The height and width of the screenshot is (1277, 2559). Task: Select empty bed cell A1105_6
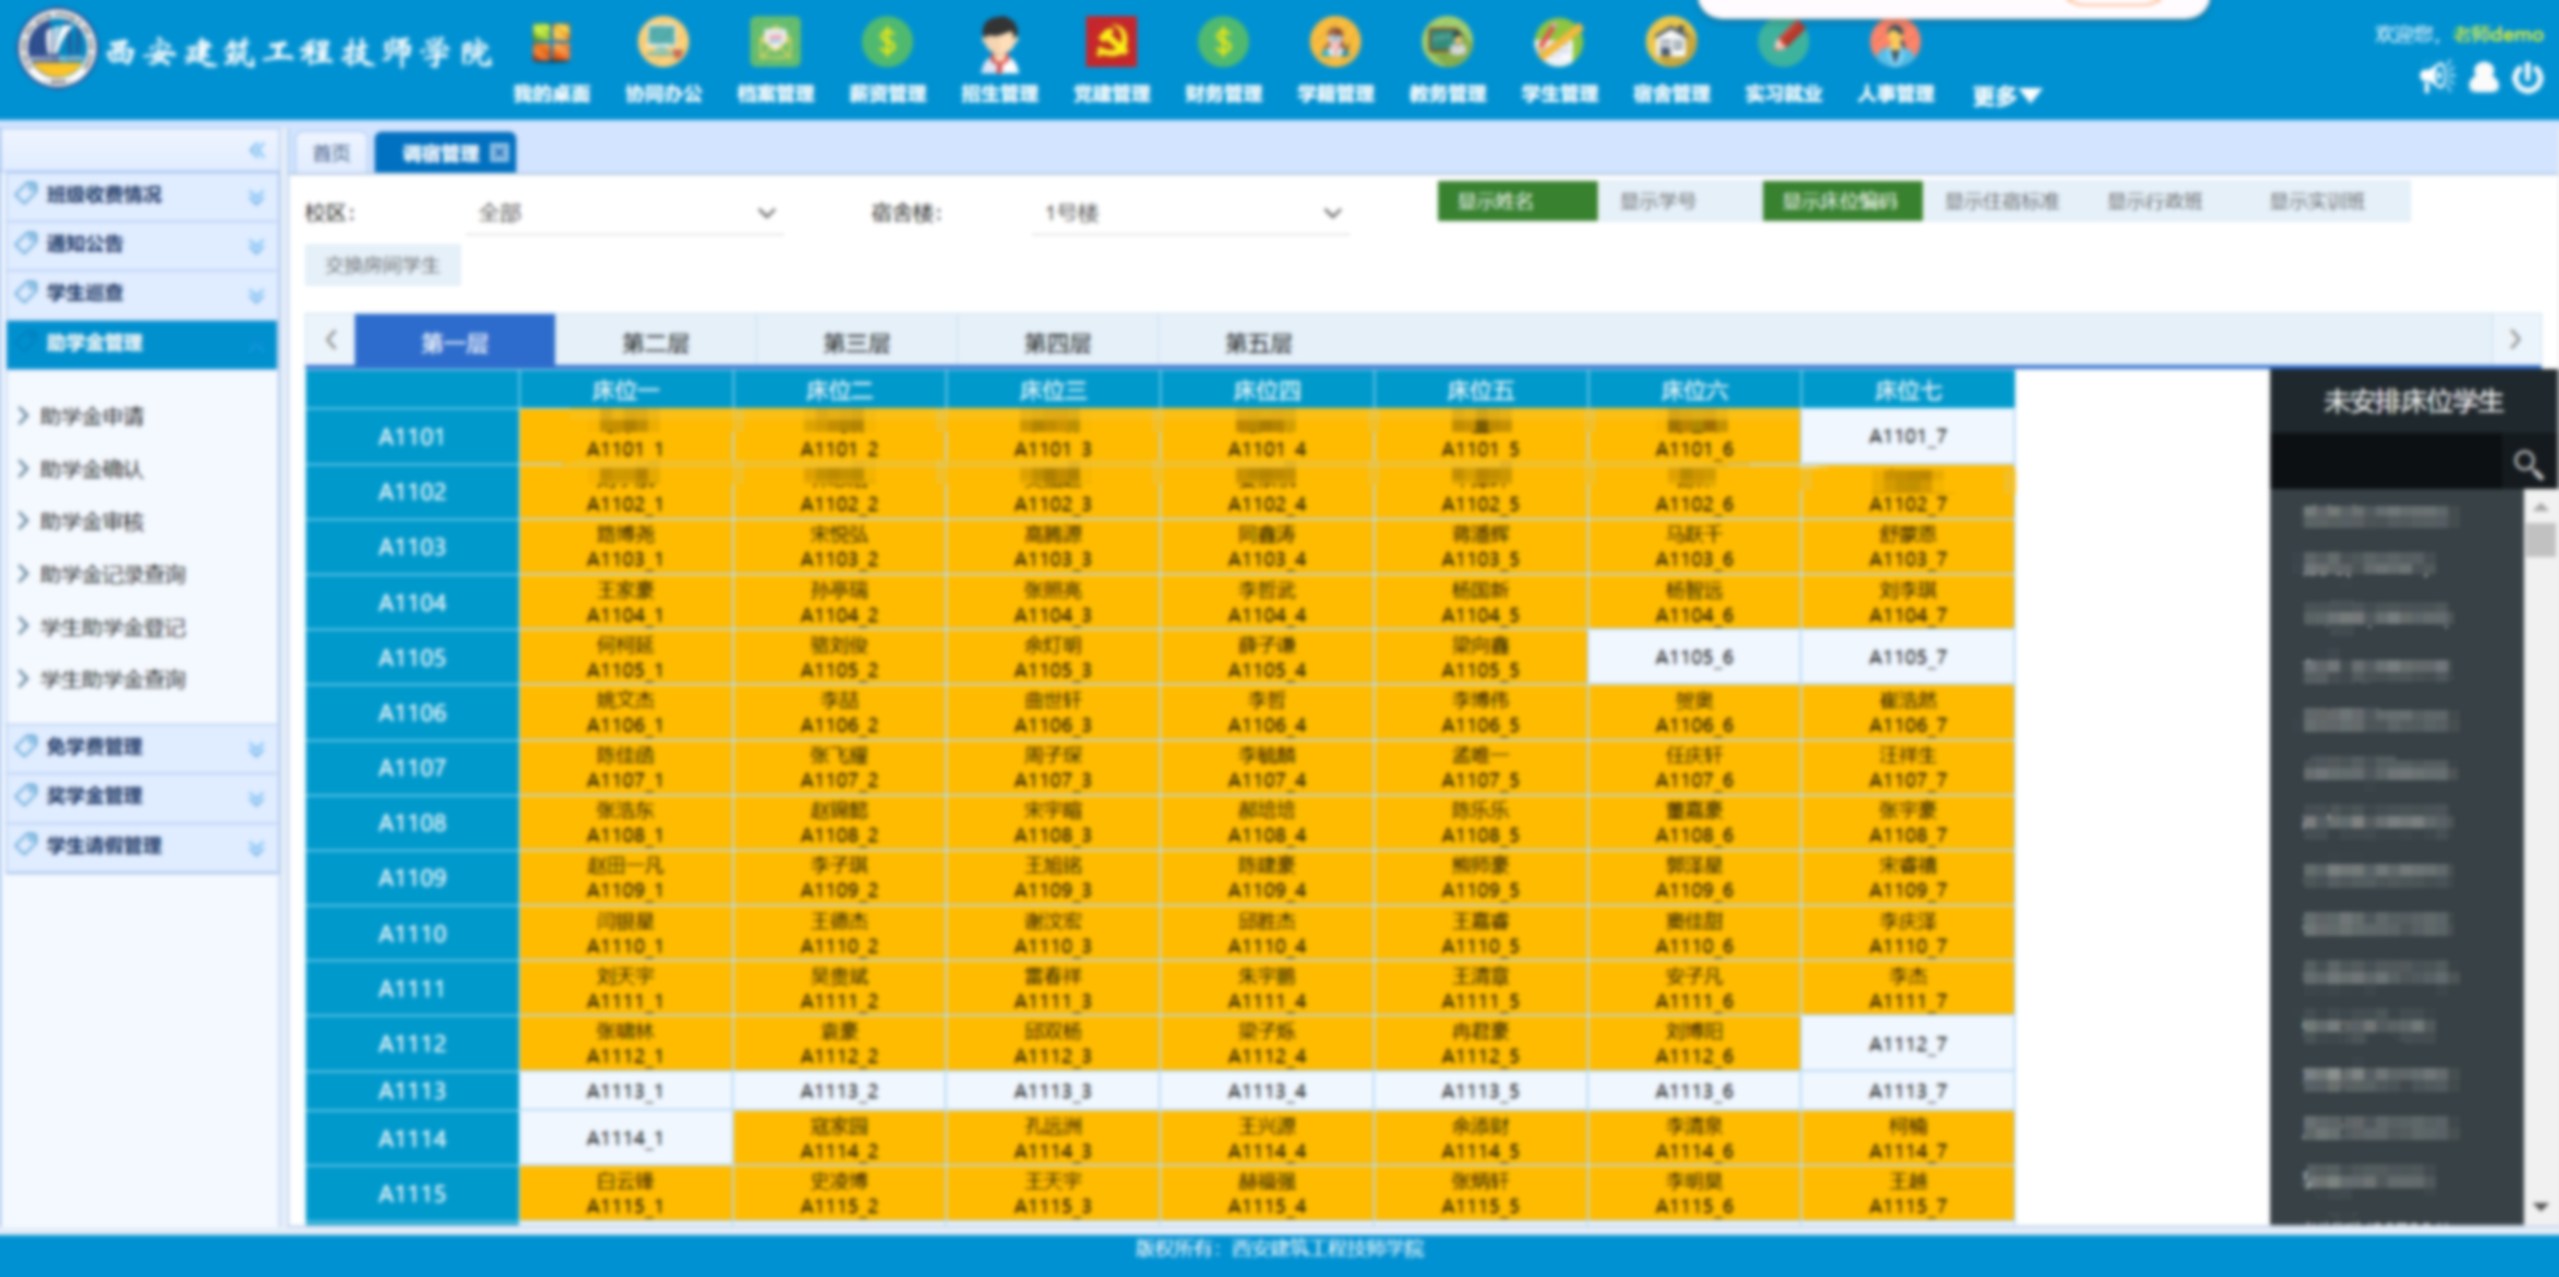pyautogui.click(x=1694, y=657)
